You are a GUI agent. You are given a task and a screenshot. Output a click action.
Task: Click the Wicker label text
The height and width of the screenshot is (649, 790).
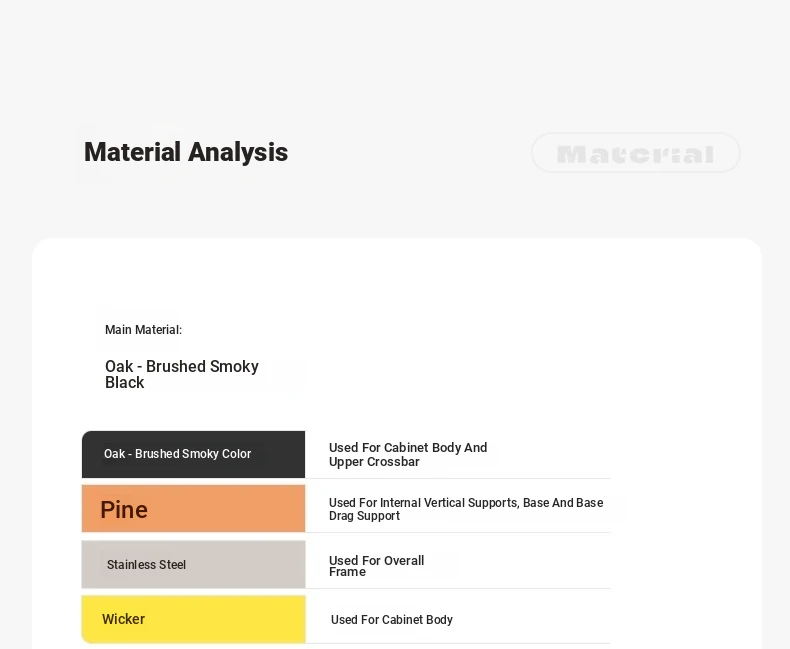123,619
